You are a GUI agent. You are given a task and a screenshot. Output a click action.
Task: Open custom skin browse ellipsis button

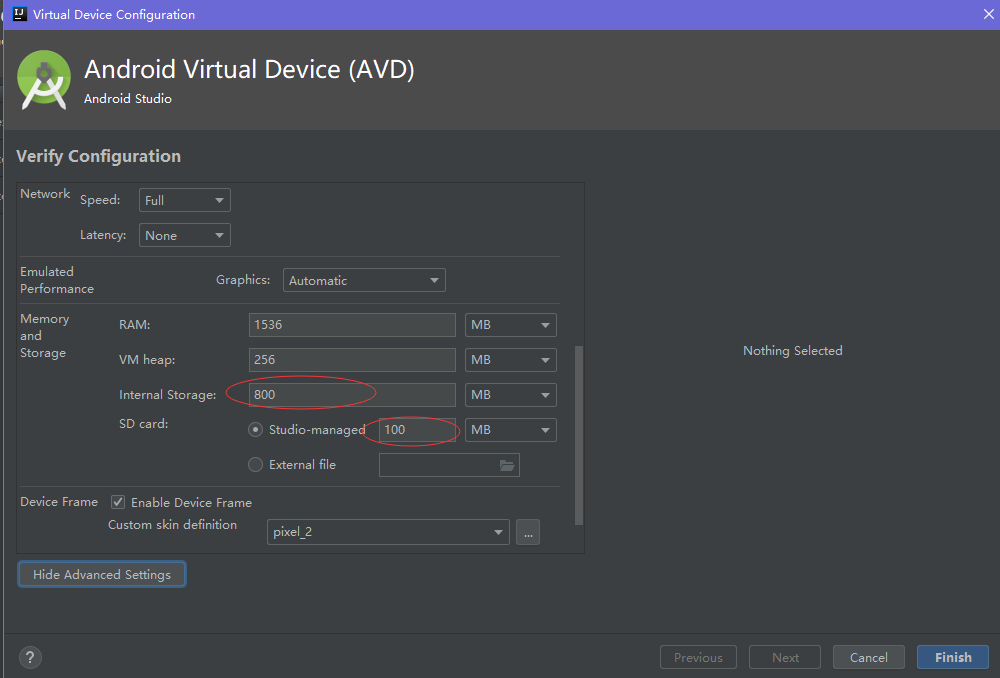pos(528,532)
